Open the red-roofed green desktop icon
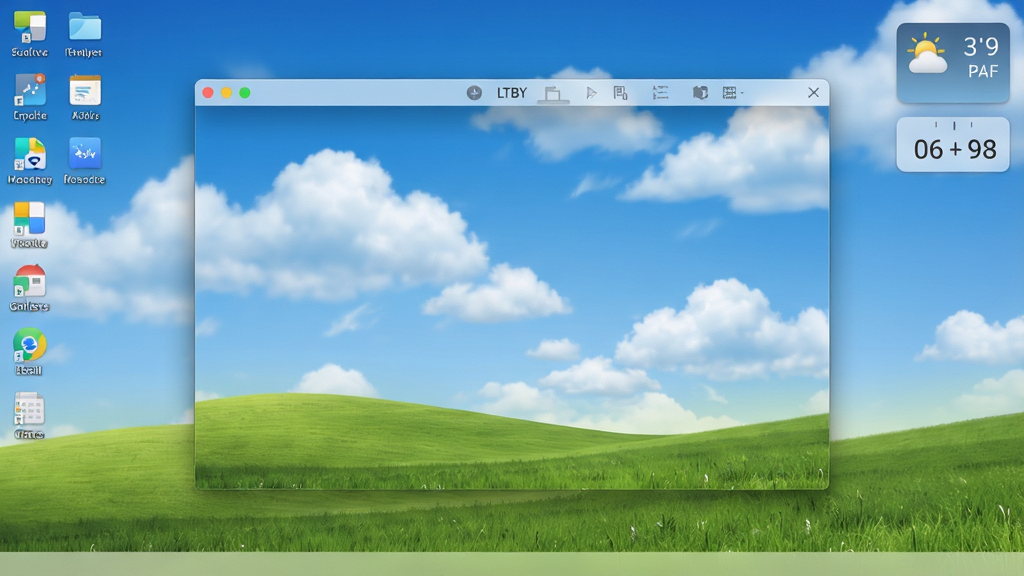Image resolution: width=1024 pixels, height=576 pixels. 29,281
